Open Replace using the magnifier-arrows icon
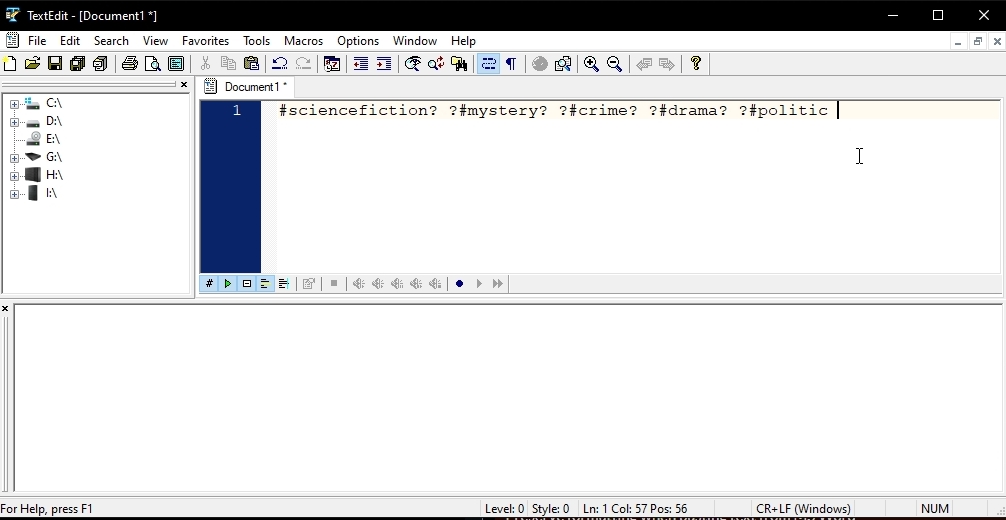 (436, 64)
